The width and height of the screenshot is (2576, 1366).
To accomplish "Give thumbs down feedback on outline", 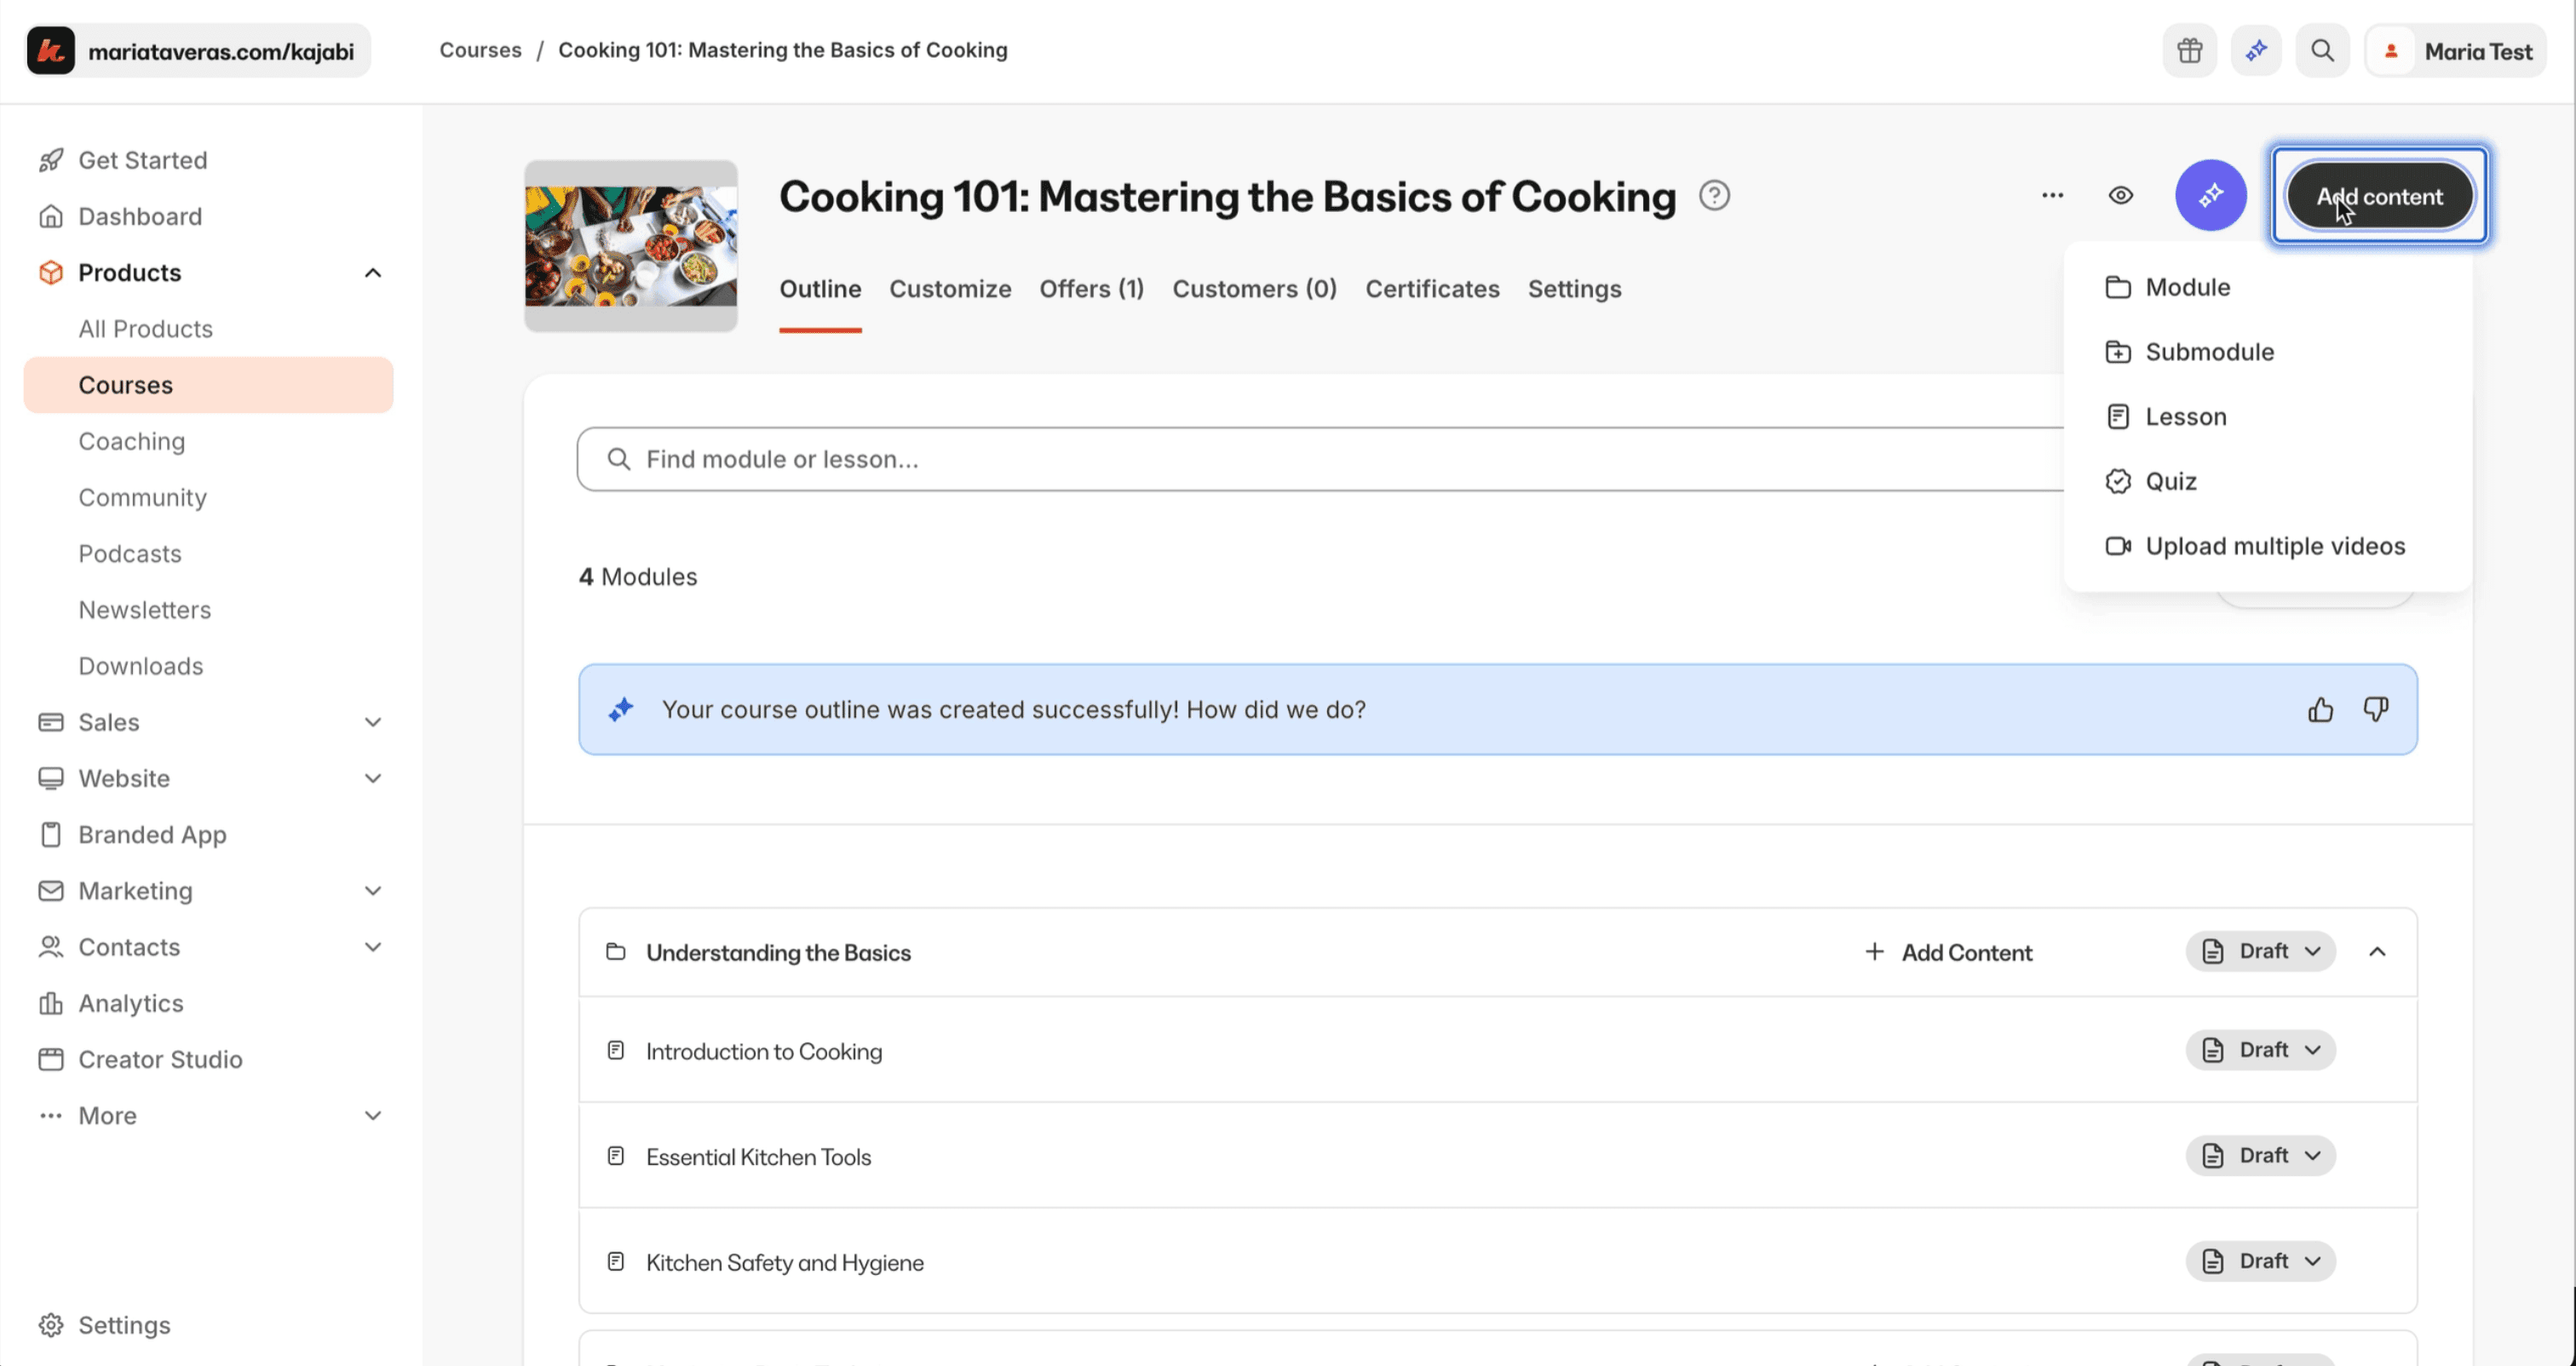I will coord(2376,710).
